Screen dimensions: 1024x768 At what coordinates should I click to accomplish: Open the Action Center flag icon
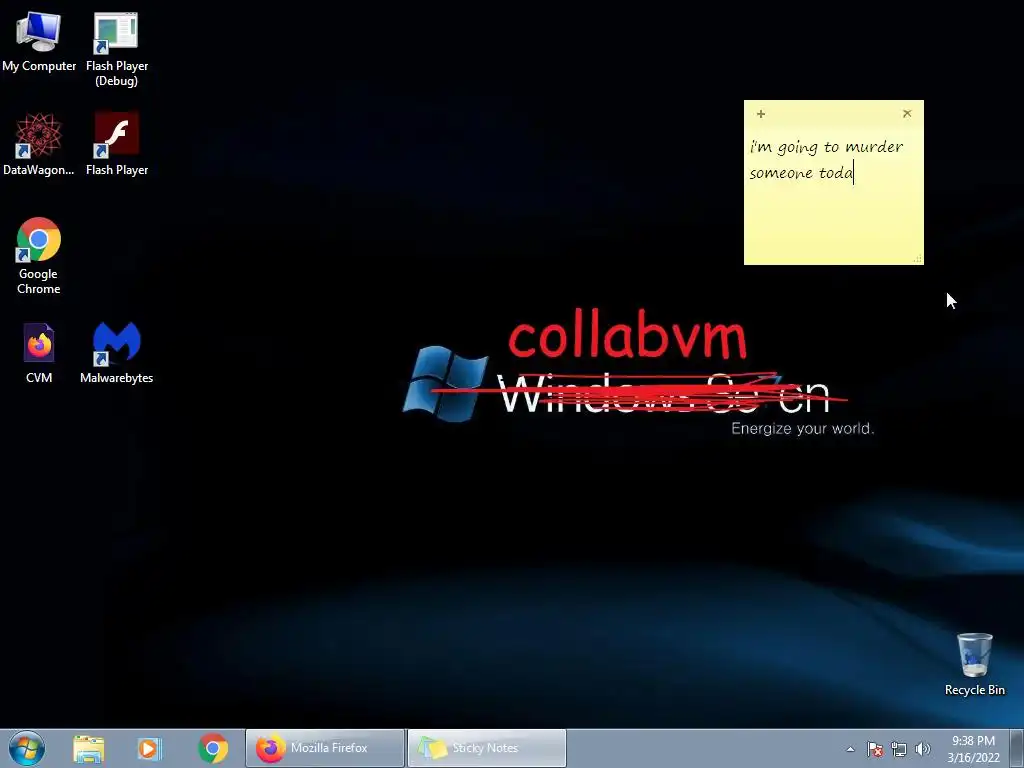[x=875, y=749]
